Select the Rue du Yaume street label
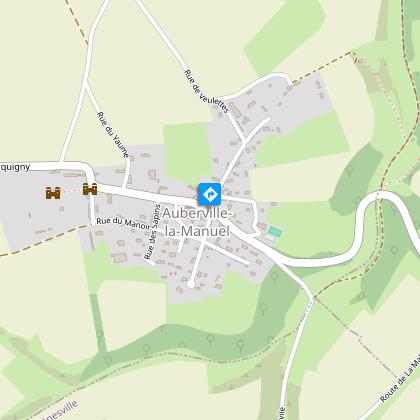The height and width of the screenshot is (420, 420). pos(113,135)
